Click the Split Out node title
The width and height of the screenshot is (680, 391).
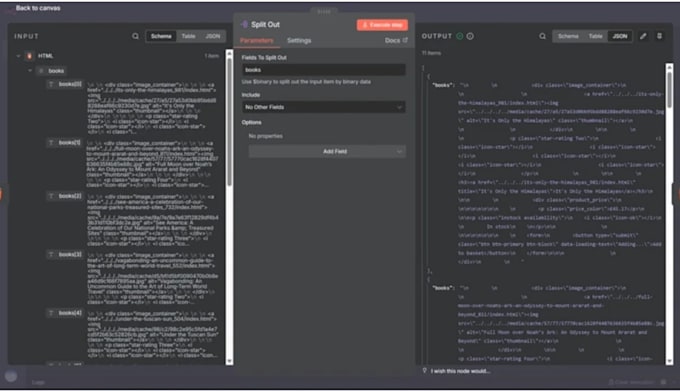click(265, 25)
